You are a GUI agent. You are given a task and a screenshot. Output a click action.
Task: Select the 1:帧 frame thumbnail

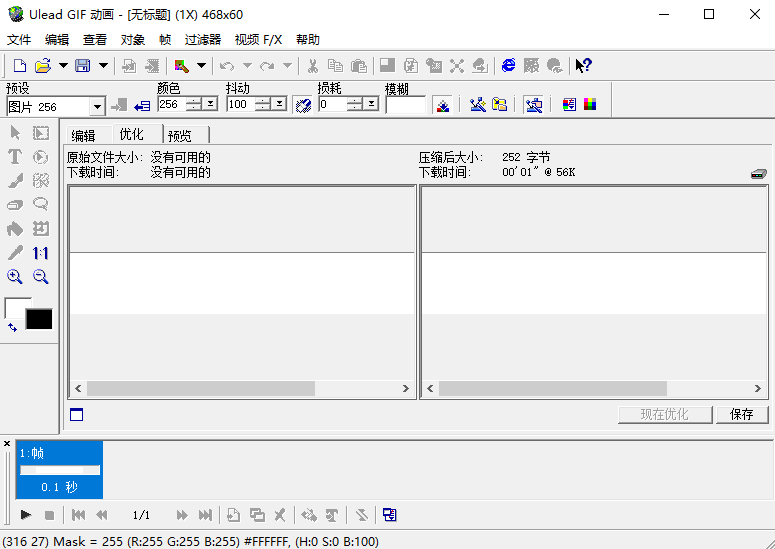pyautogui.click(x=60, y=470)
